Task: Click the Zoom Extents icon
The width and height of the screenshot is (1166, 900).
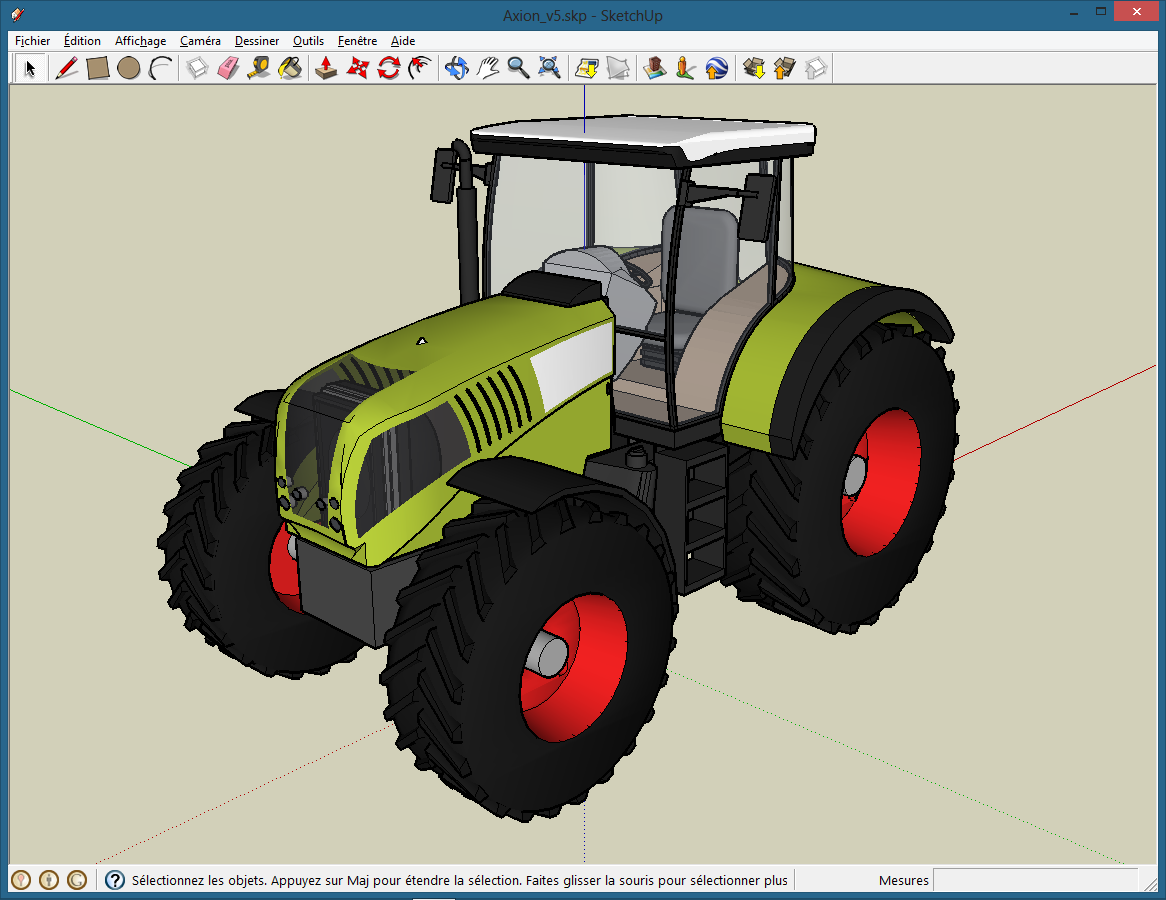Action: (549, 68)
